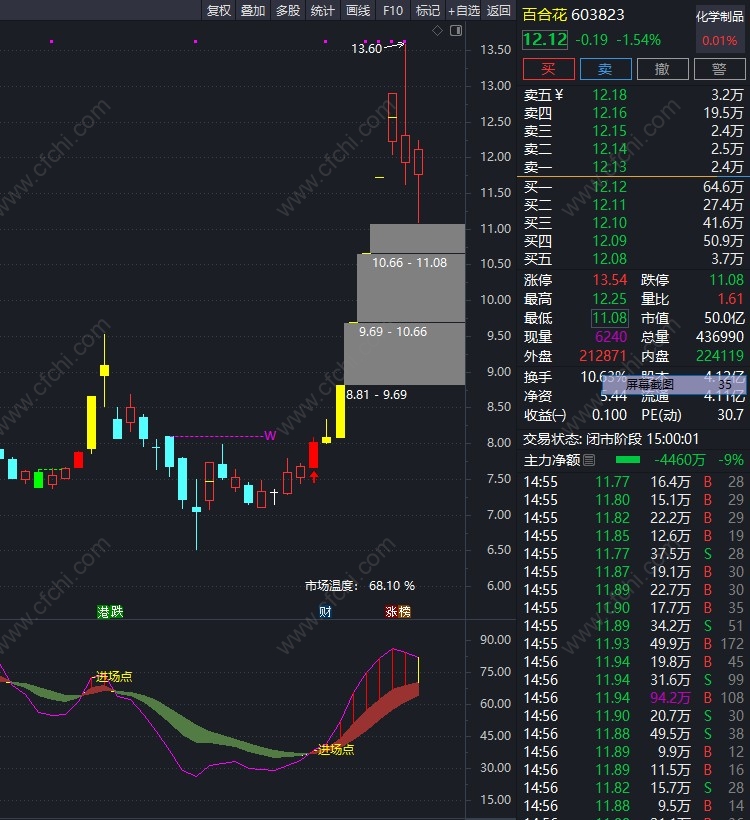750x820 pixels.
Task: Click the 内盘 value 224119
Action: tap(720, 356)
